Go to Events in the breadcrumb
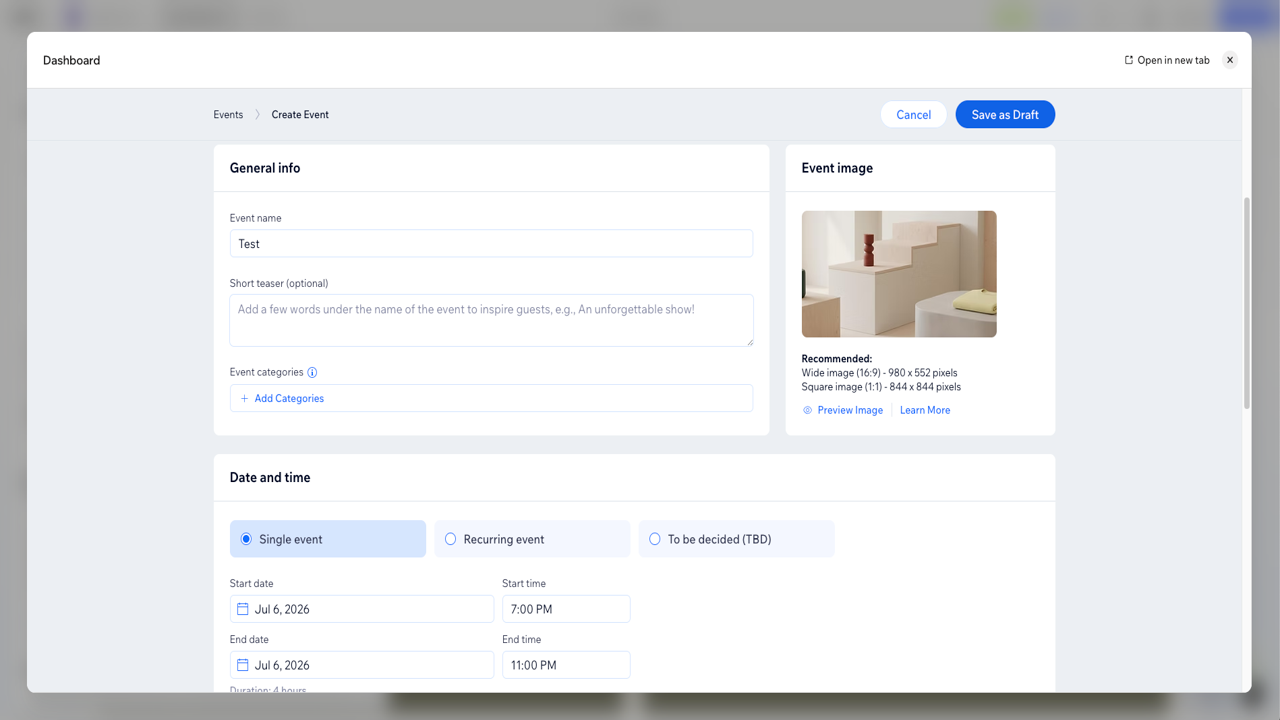 click(228, 115)
